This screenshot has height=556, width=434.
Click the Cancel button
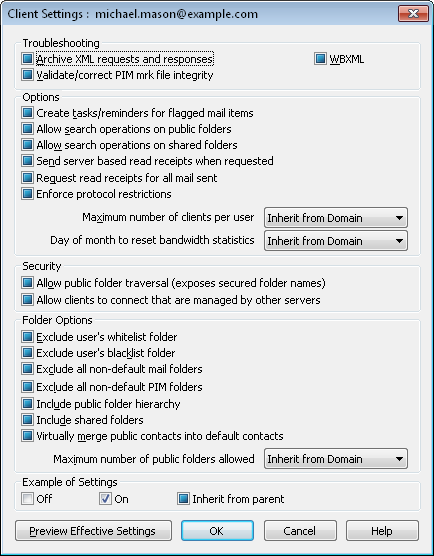coord(300,531)
